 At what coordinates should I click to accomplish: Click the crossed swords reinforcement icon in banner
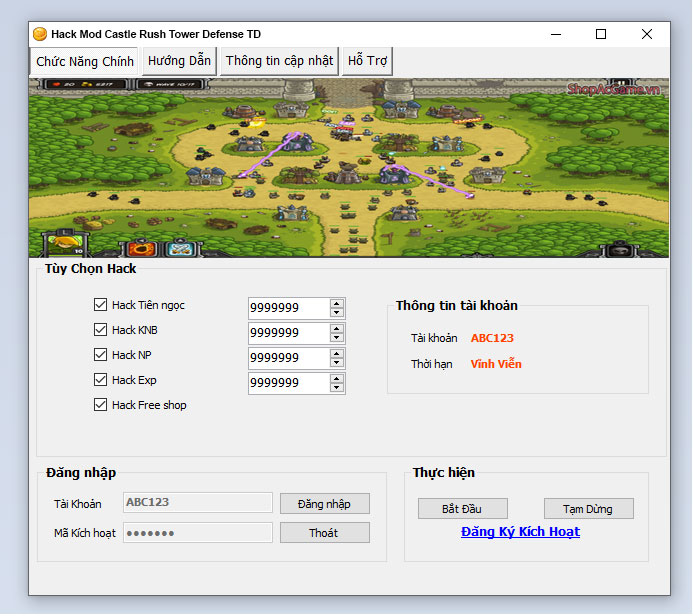coord(180,249)
